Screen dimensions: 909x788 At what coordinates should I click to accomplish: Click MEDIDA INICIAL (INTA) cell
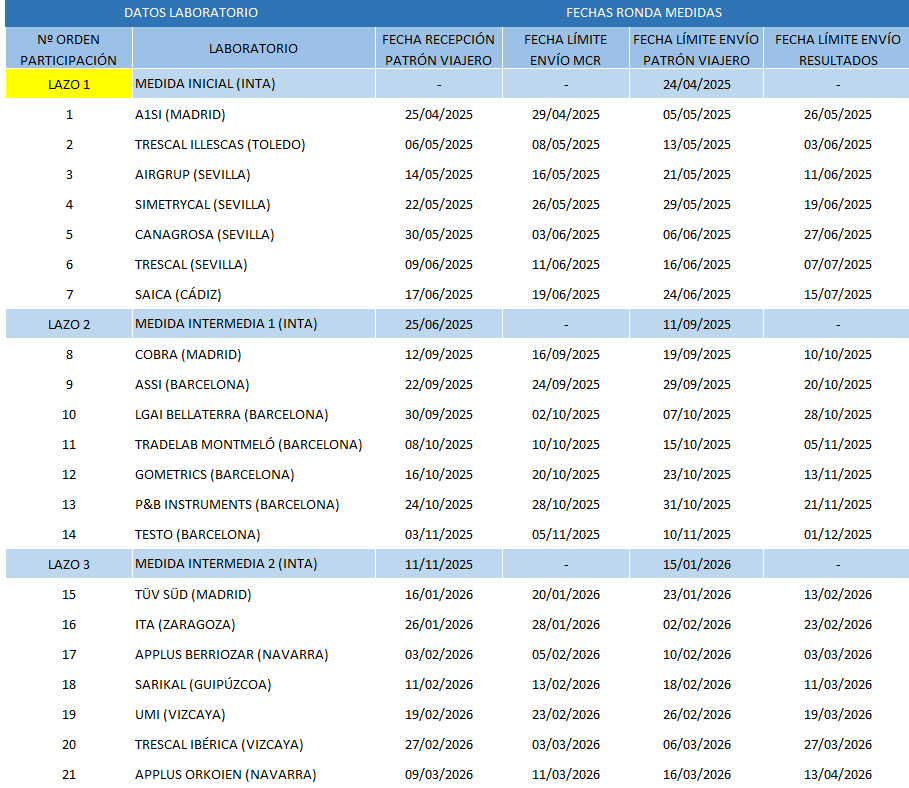(254, 84)
